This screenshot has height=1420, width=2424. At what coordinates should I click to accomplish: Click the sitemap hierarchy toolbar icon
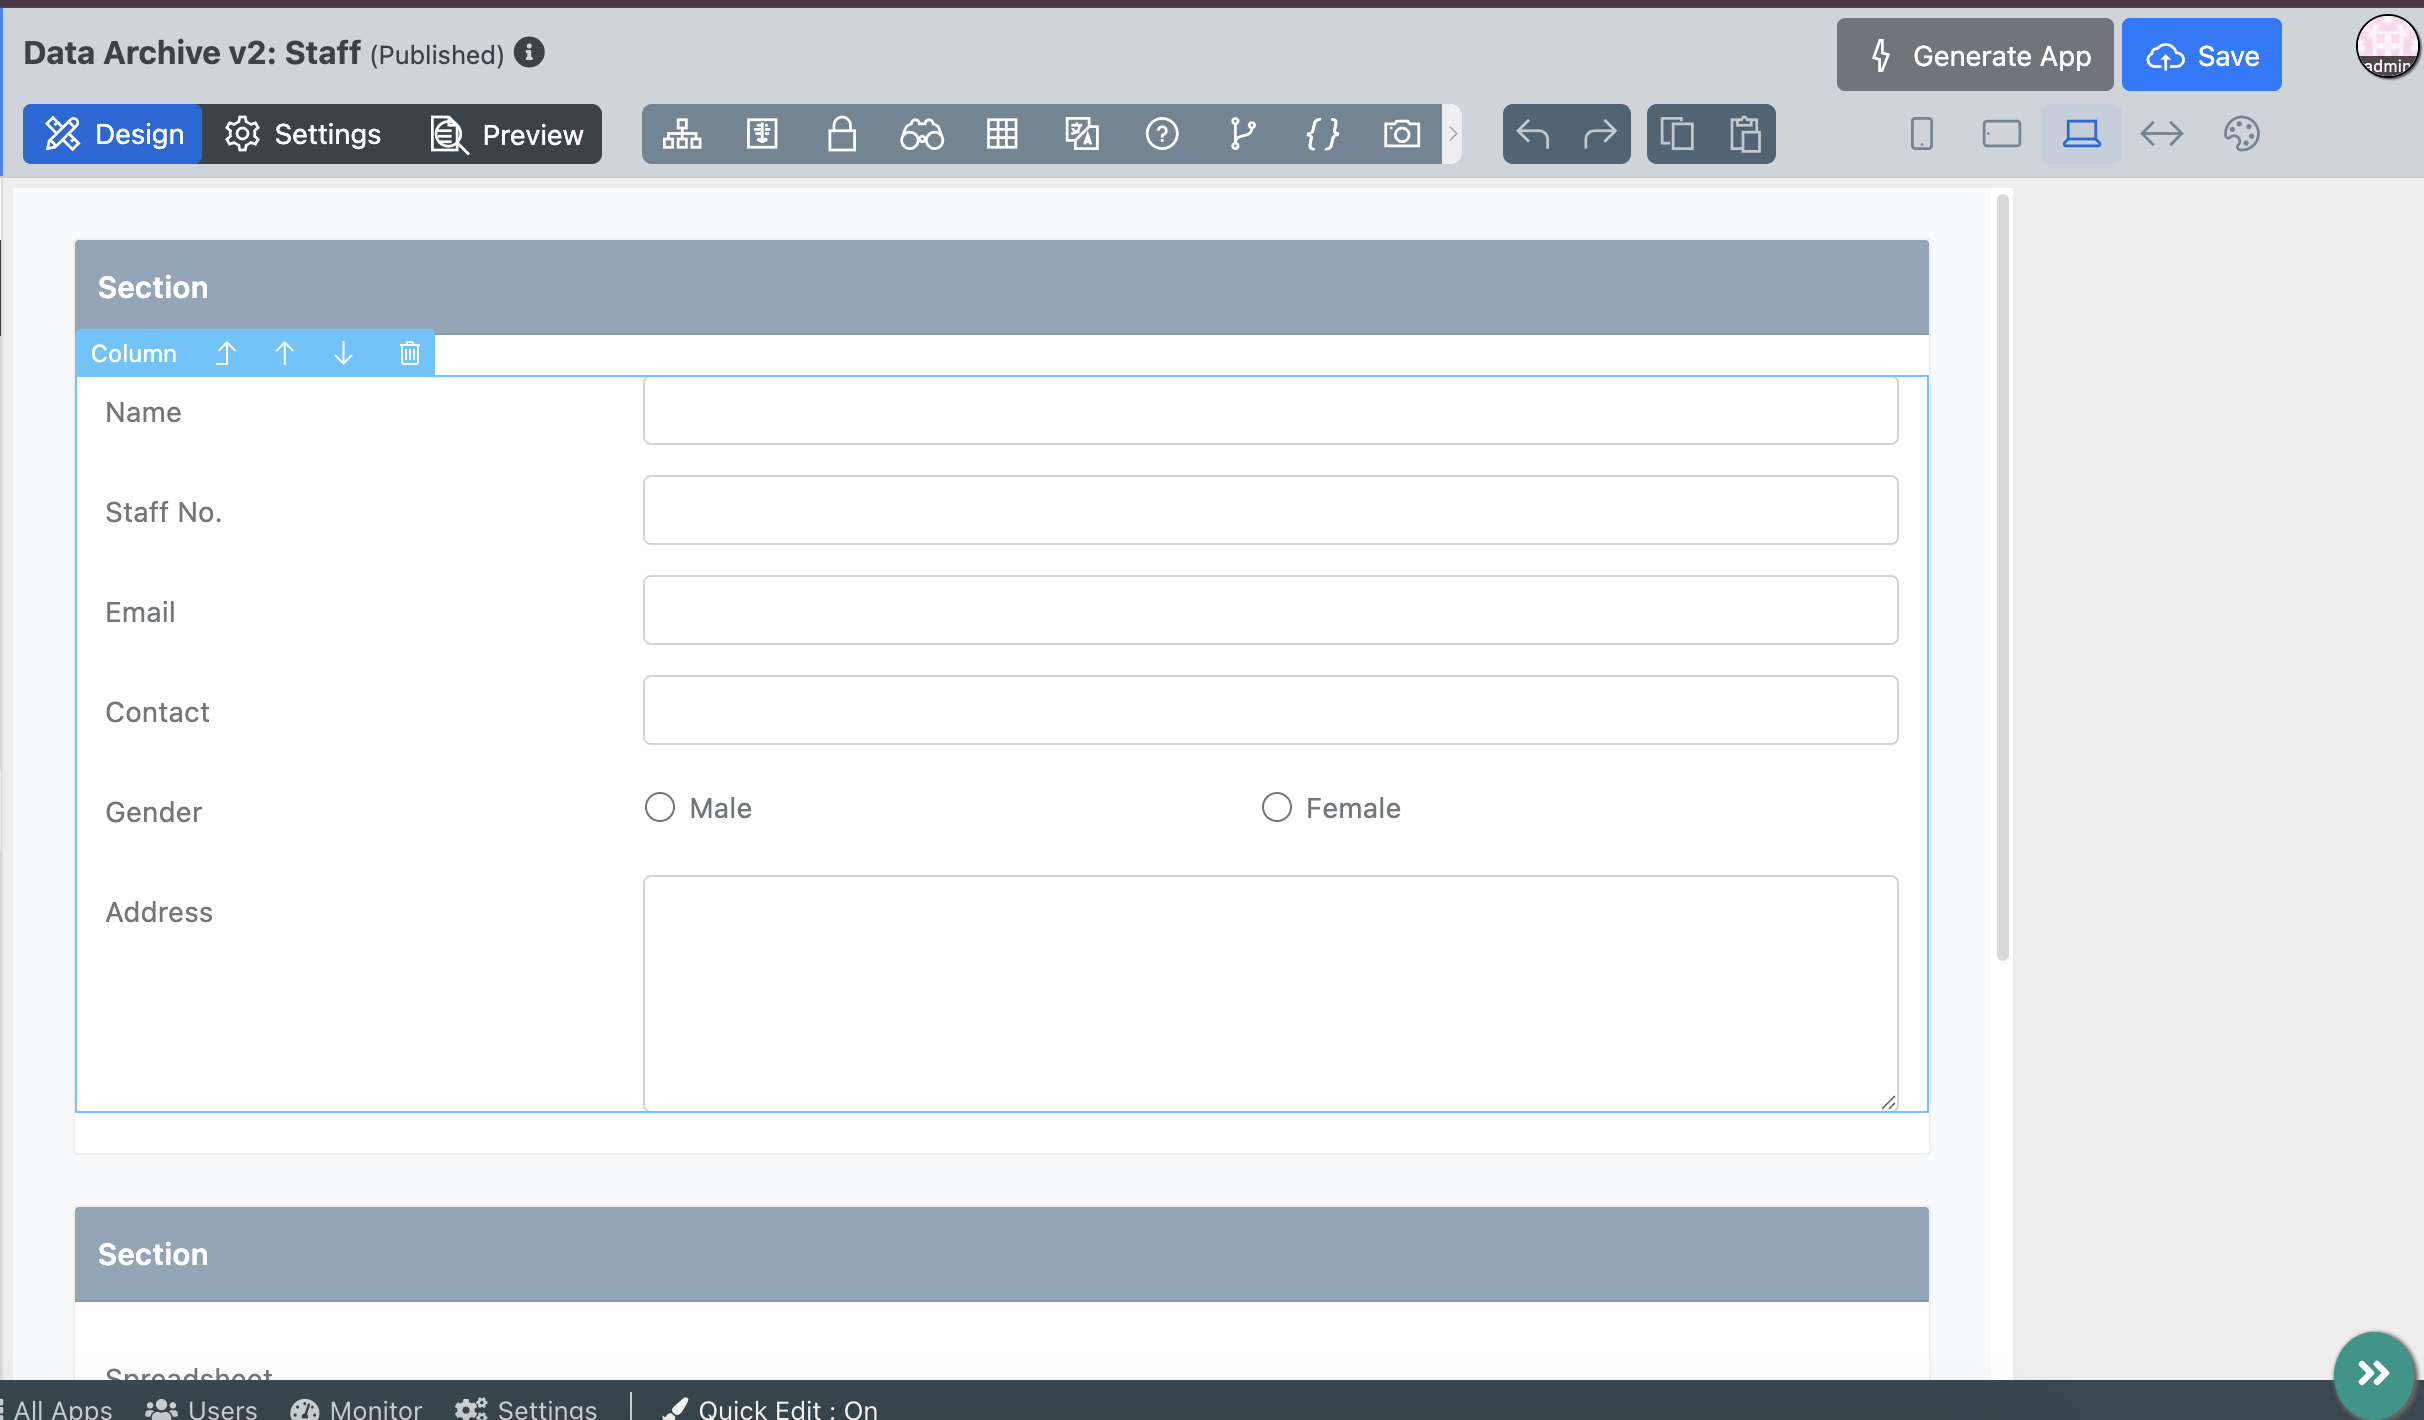pyautogui.click(x=682, y=134)
